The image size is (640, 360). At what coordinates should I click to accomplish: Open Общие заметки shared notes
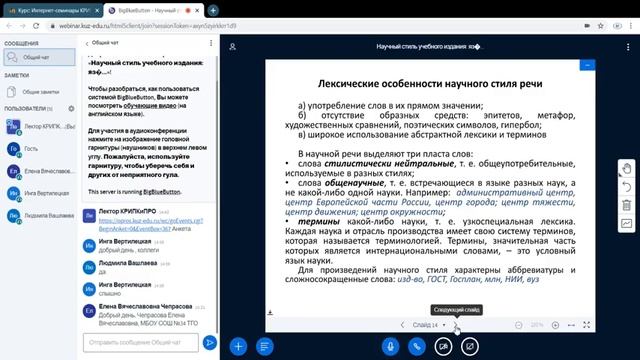[40, 92]
